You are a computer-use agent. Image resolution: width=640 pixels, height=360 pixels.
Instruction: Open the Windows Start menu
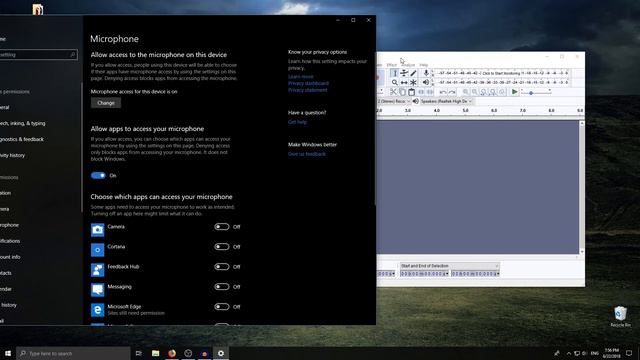click(8, 353)
